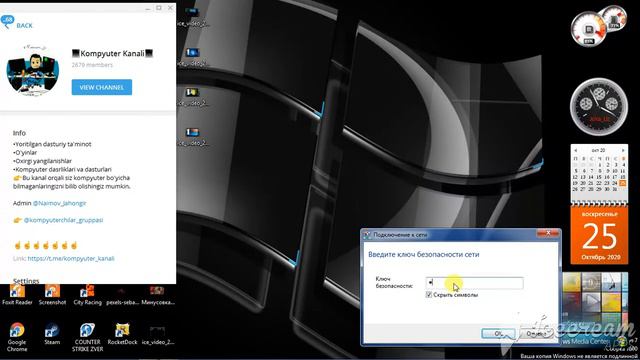Click the orange date tile showing 25
Screen dimensions: 640x360
[599, 235]
